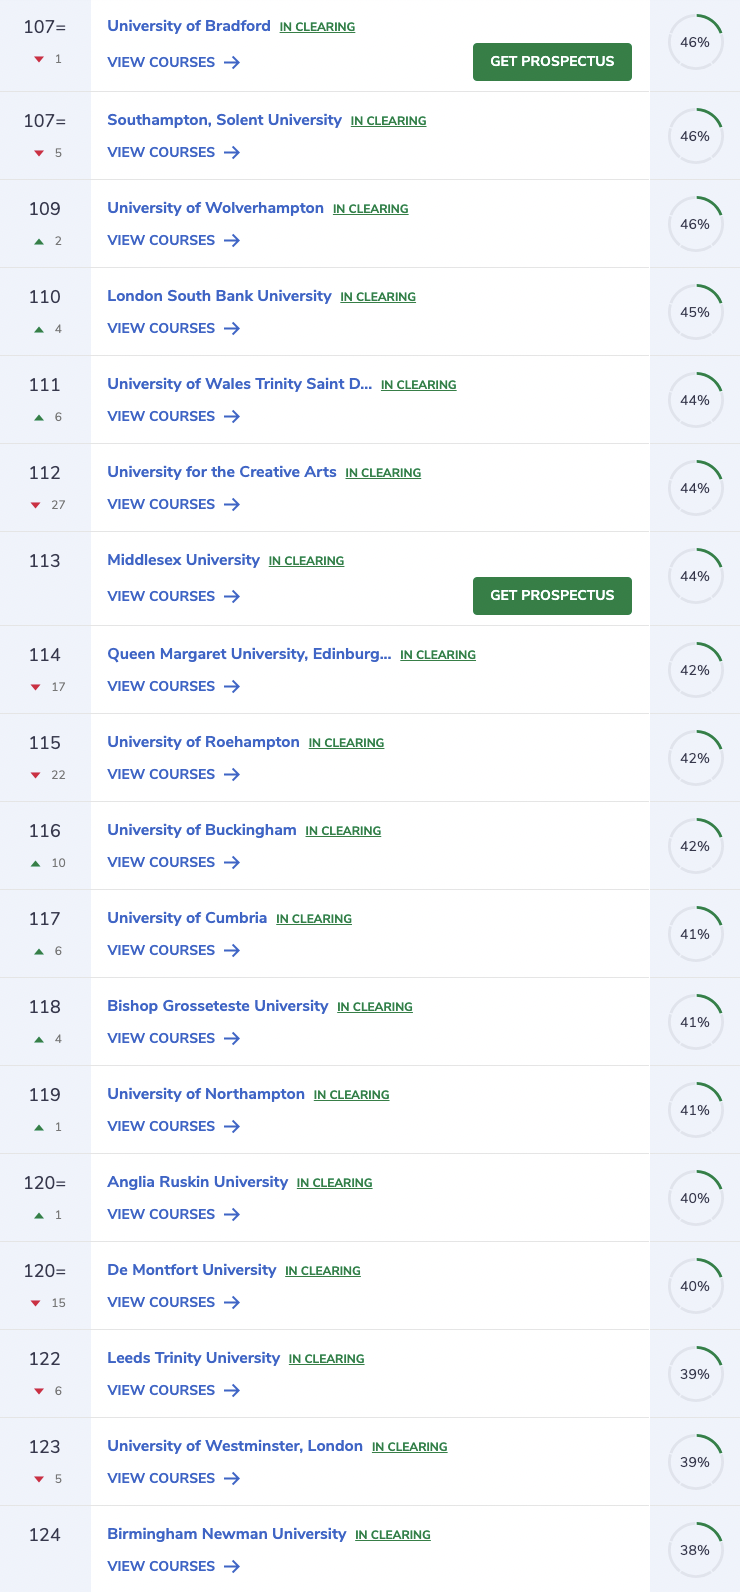Click green up arrow for University of Wolverhampton
This screenshot has height=1592, width=740.
point(39,241)
